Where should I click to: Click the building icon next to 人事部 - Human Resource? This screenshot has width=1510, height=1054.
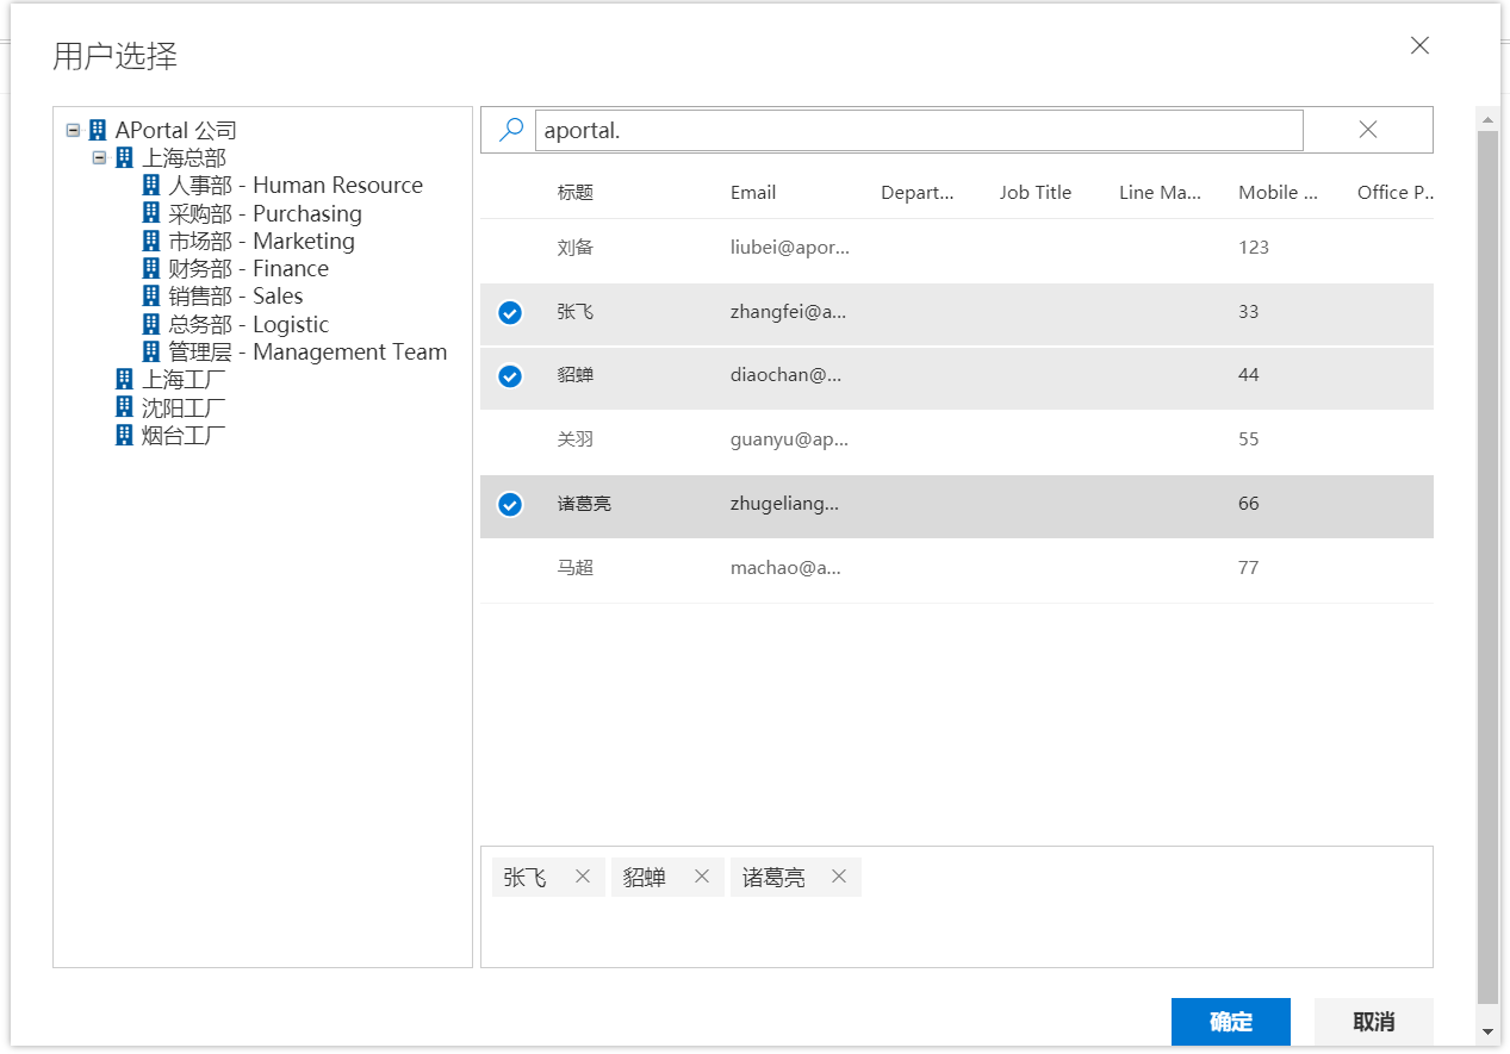pos(151,185)
